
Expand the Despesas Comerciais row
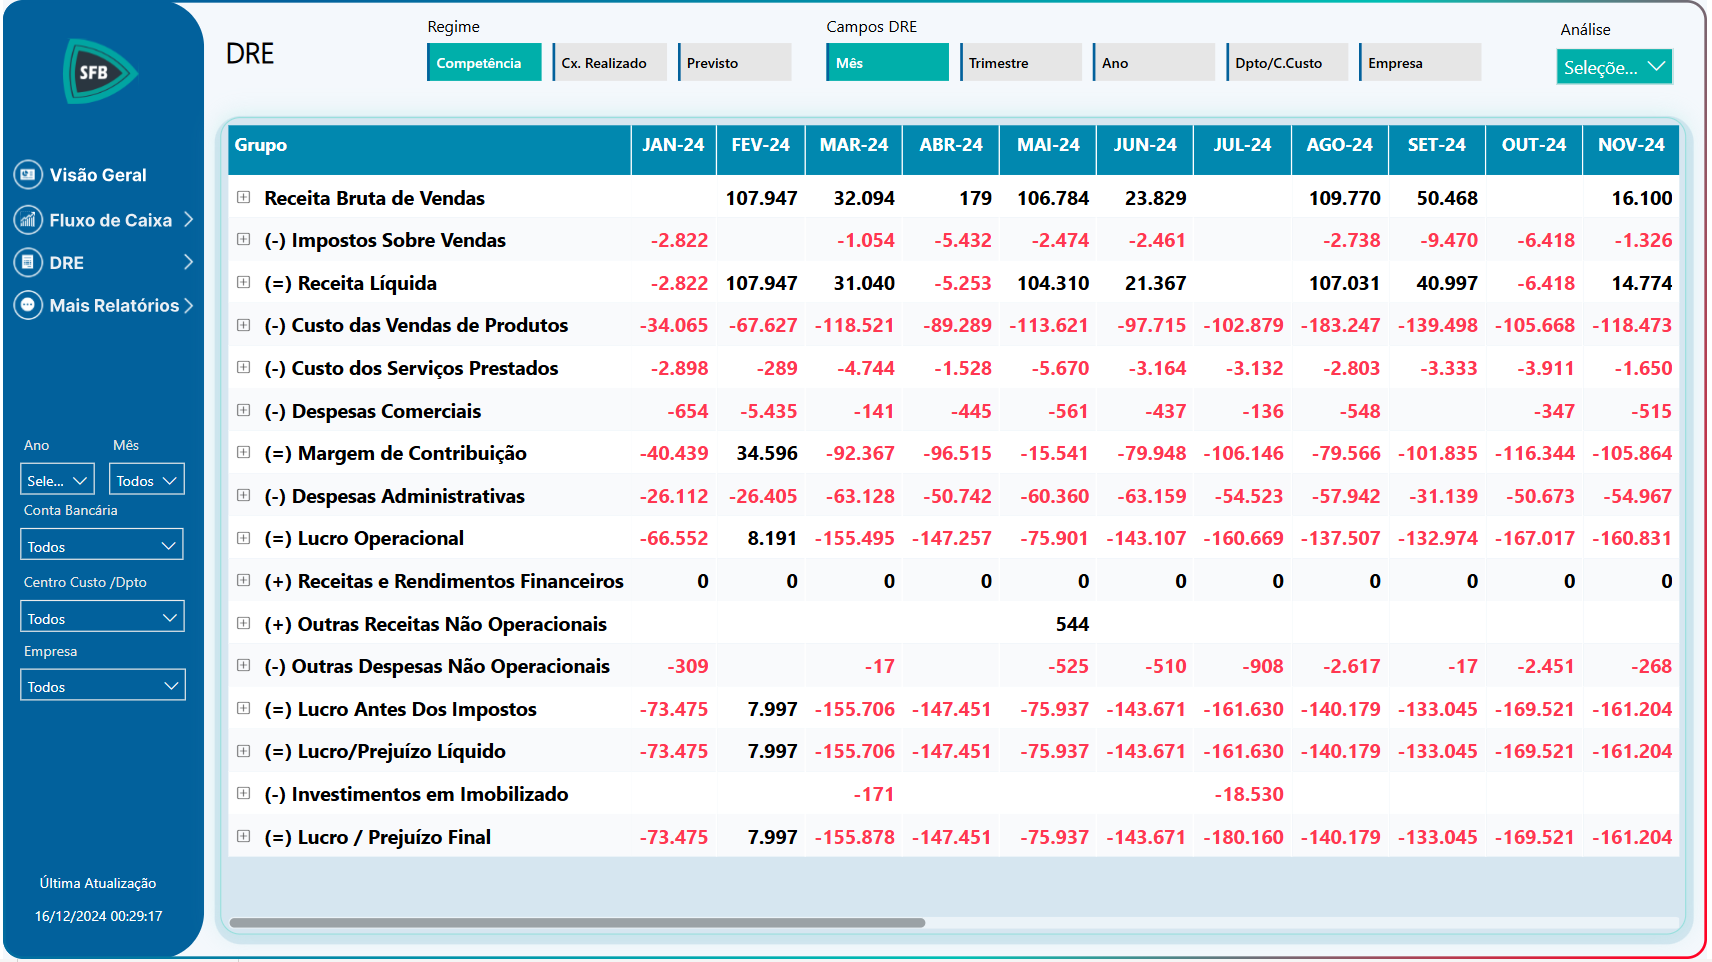243,410
